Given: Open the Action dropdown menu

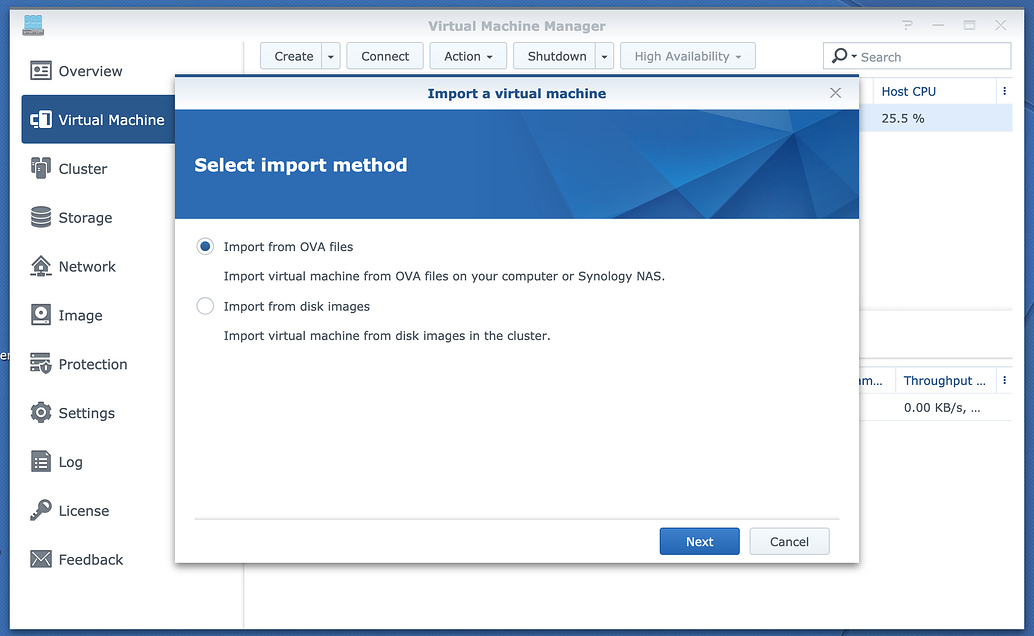Looking at the screenshot, I should [468, 57].
